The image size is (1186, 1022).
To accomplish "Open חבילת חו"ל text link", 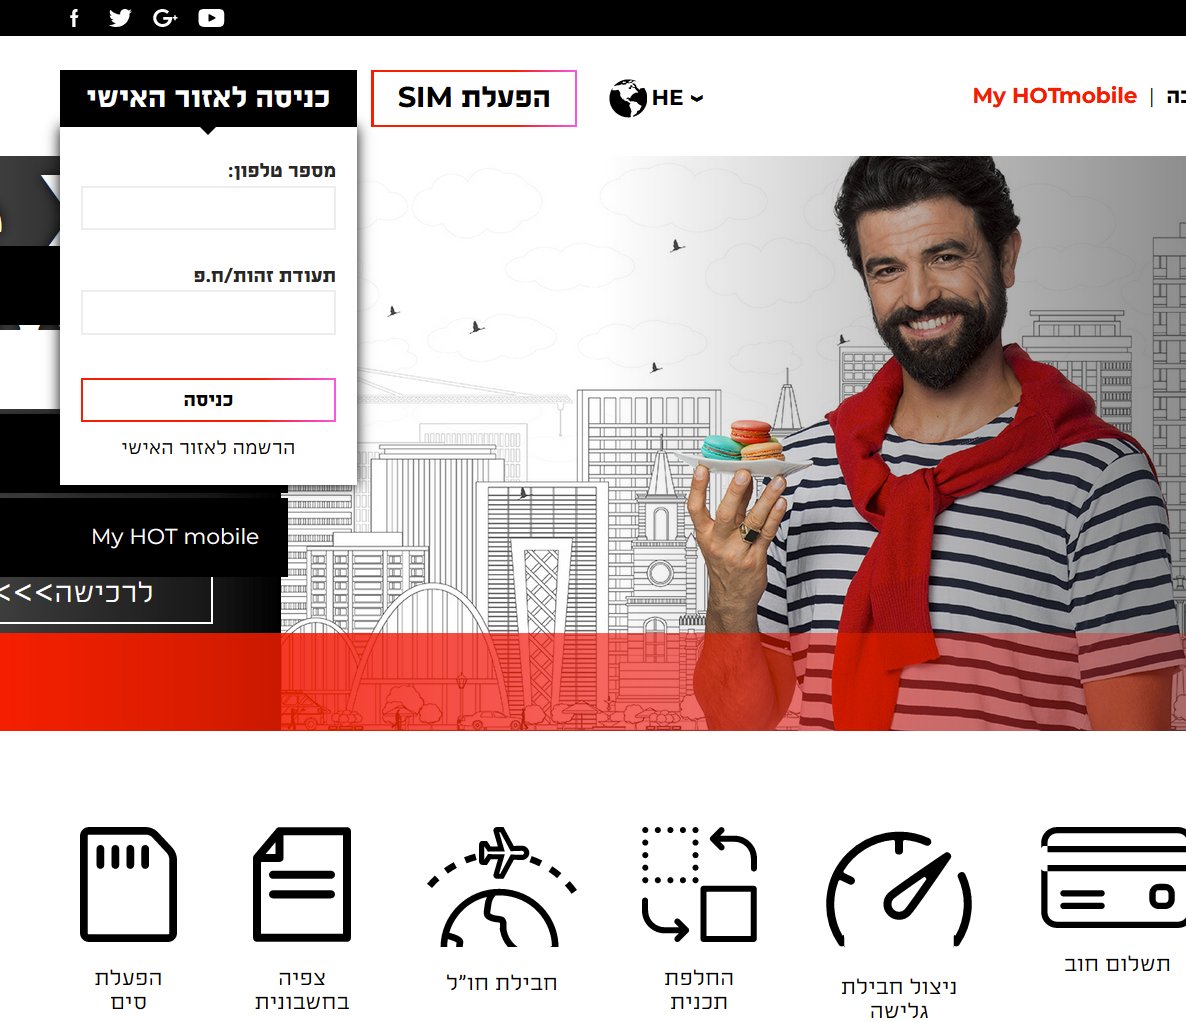I will (501, 983).
